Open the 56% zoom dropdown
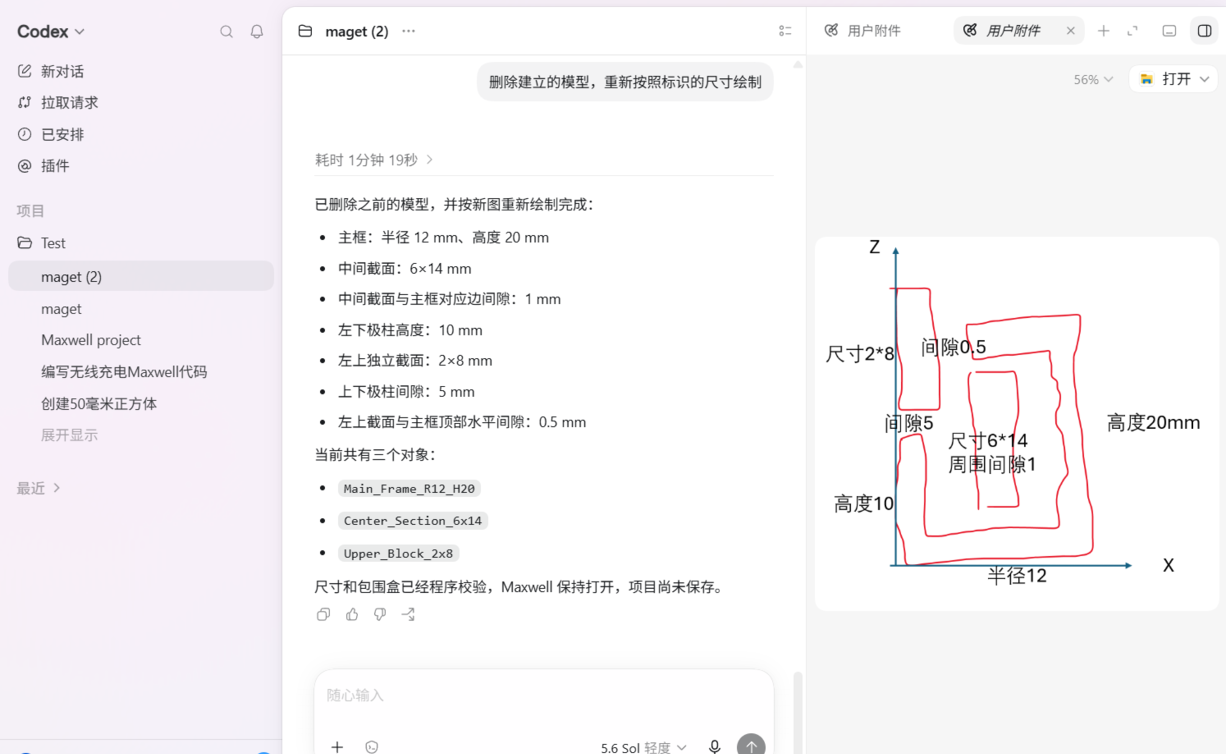Viewport: 1226px width, 754px height. (1093, 79)
